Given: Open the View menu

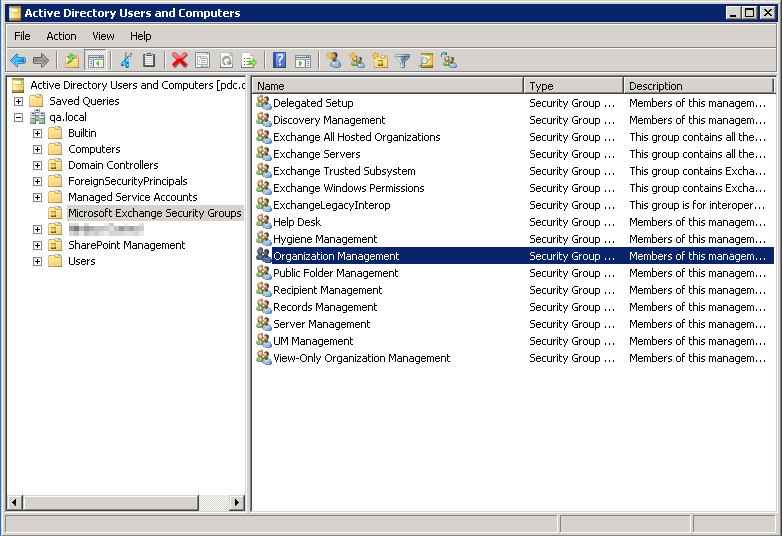Looking at the screenshot, I should (103, 36).
